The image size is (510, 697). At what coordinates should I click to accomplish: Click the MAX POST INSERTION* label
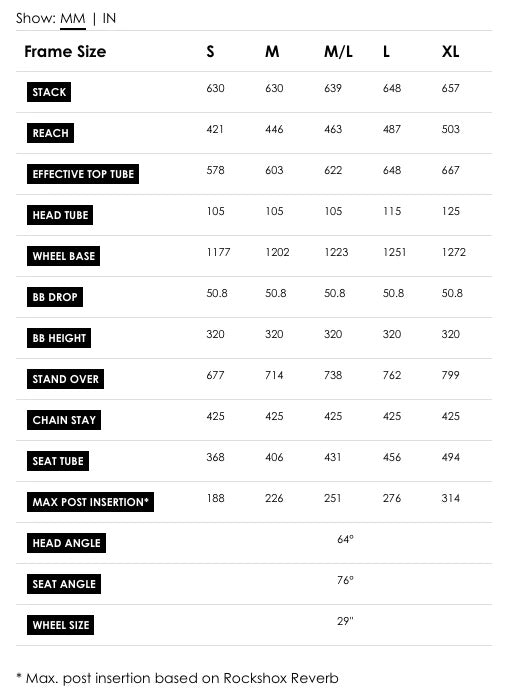pos(90,502)
